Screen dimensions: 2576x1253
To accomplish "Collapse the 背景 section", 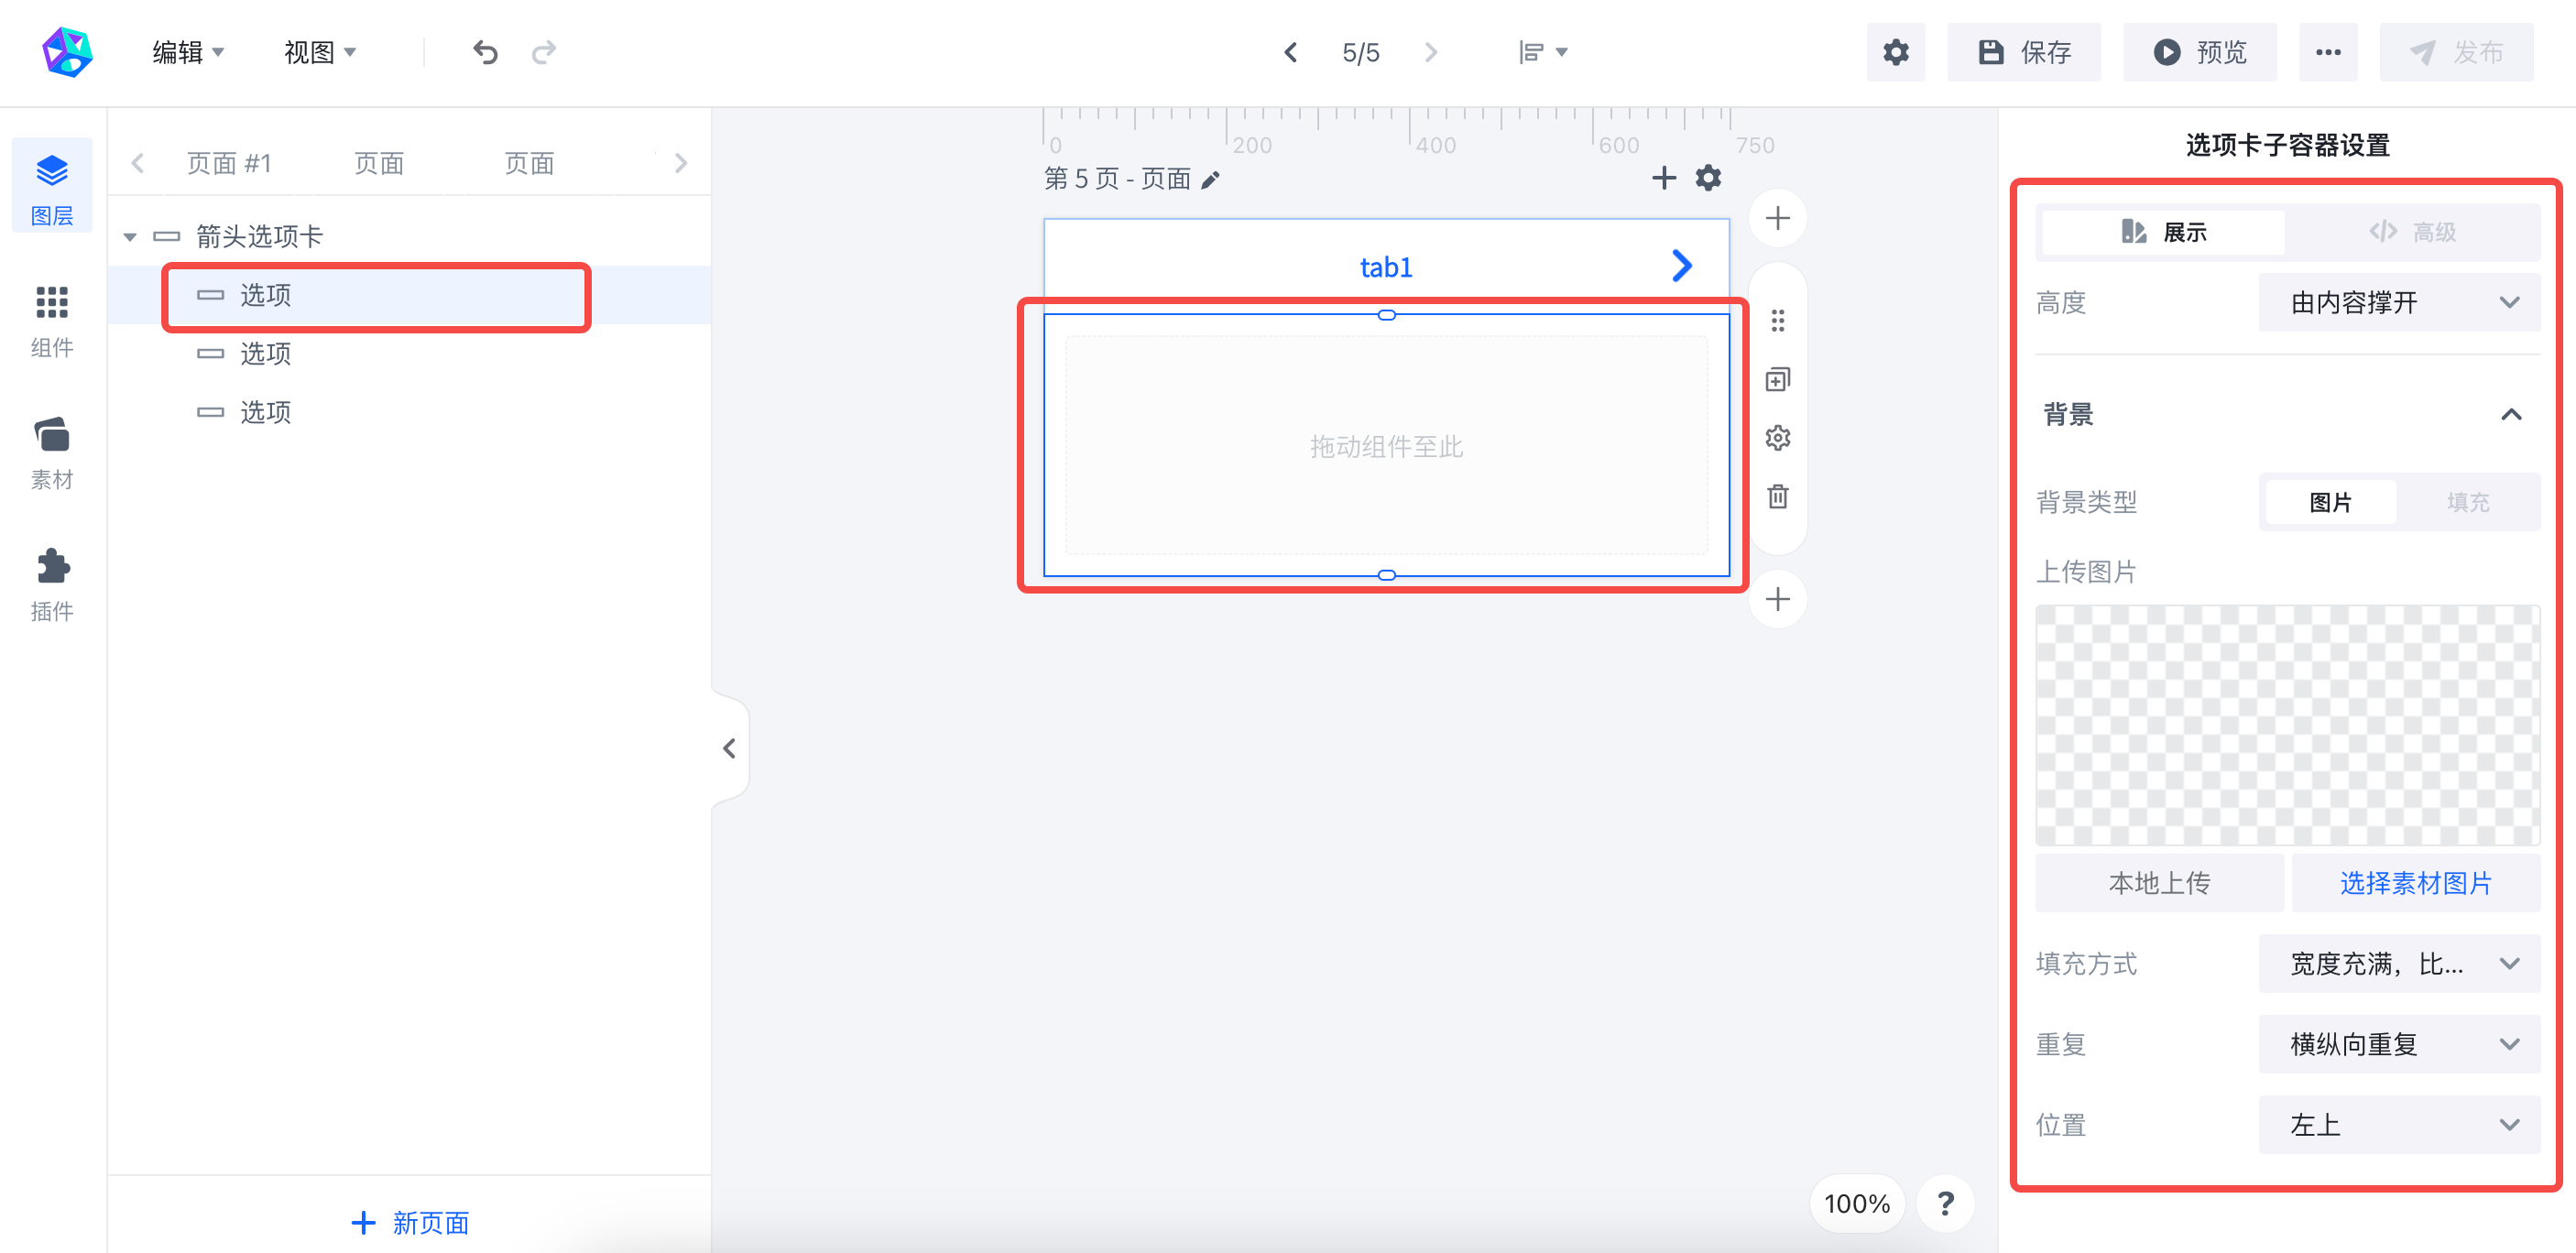I will pyautogui.click(x=2510, y=414).
